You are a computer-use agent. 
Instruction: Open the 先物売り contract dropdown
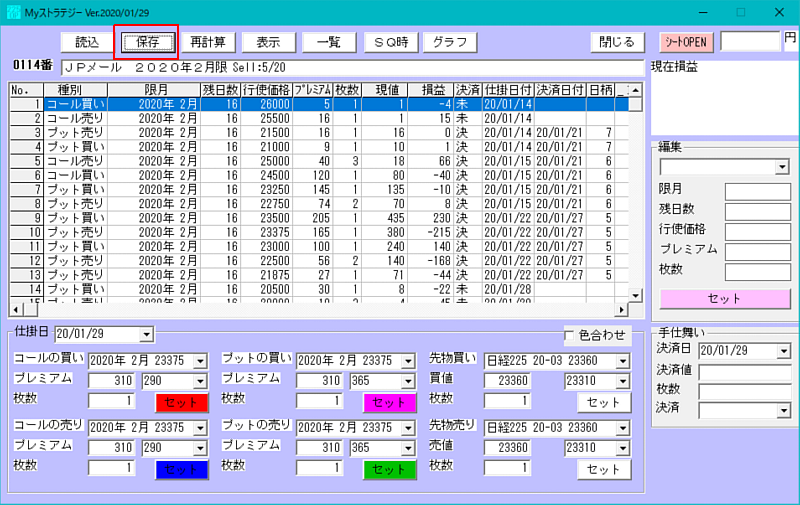coord(623,428)
